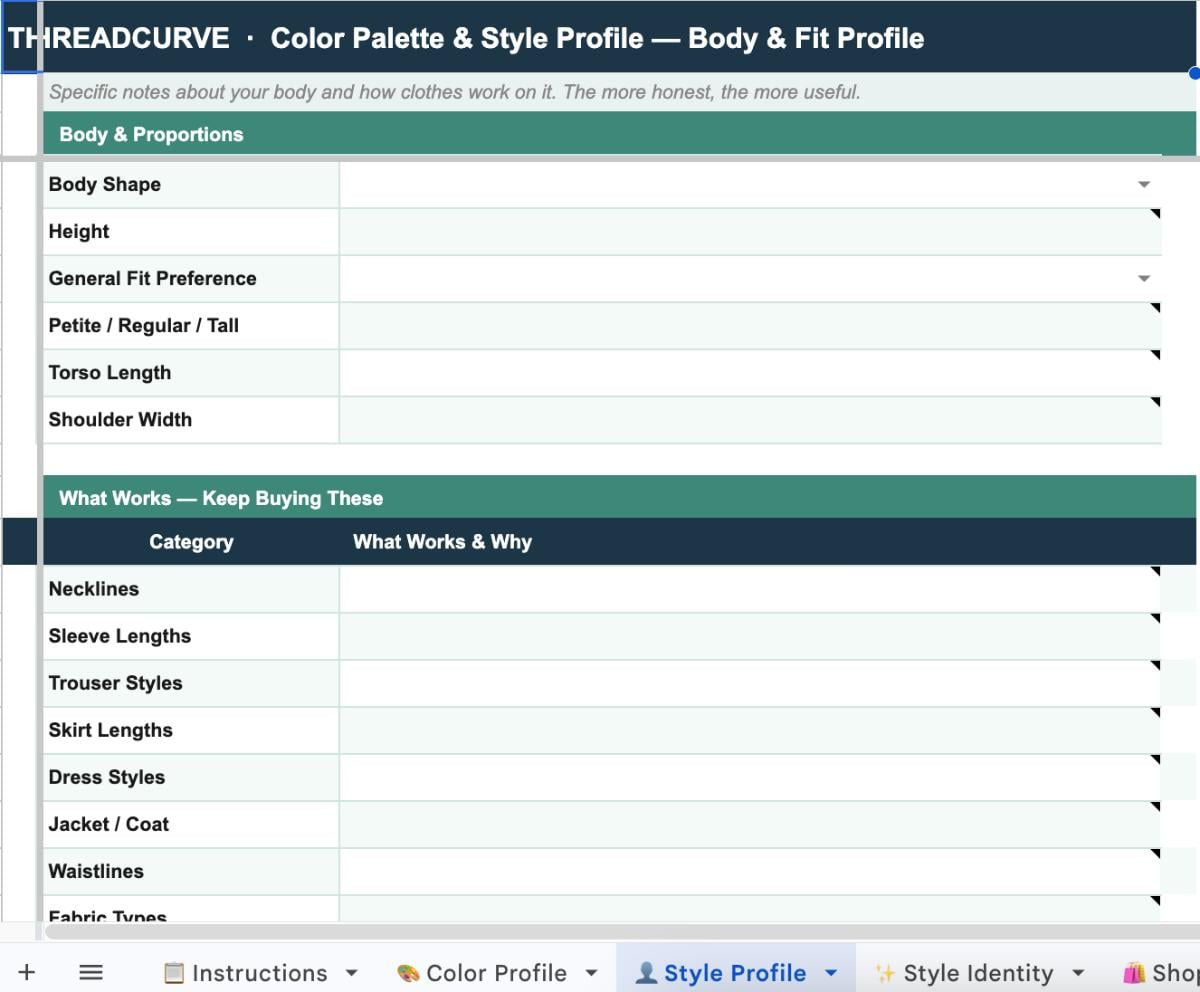
Task: Open the All Sheets list menu
Action: (90, 972)
